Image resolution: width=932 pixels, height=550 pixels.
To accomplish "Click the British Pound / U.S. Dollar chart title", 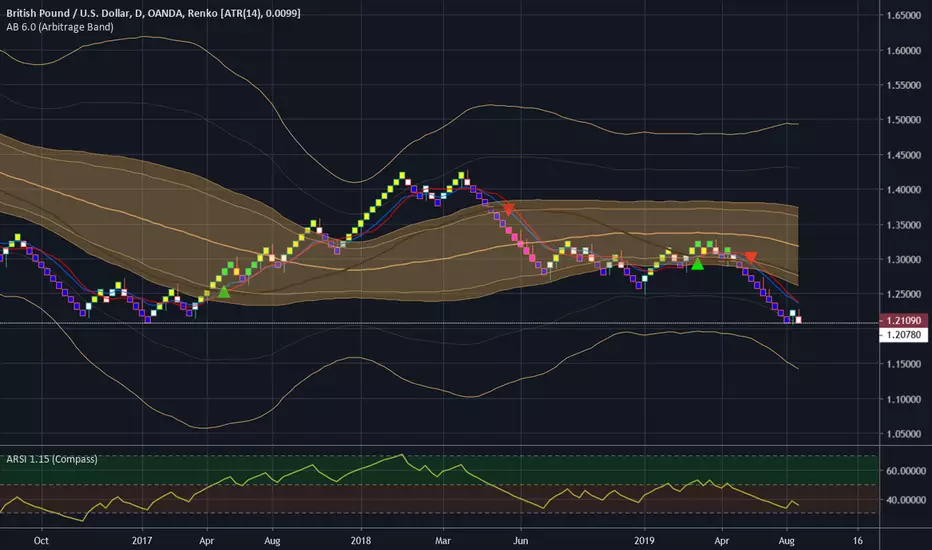I will pyautogui.click(x=153, y=12).
